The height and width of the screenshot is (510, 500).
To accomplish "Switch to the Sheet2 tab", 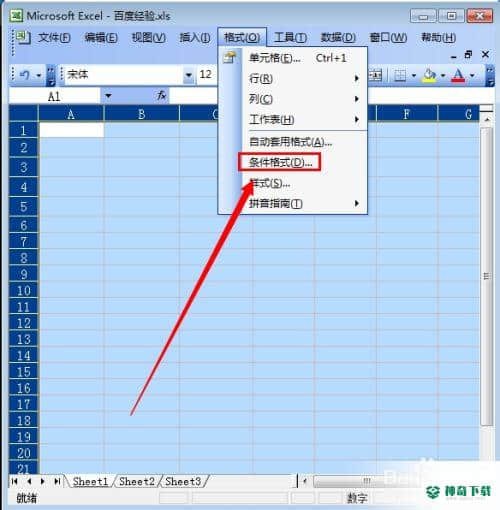I will point(137,481).
